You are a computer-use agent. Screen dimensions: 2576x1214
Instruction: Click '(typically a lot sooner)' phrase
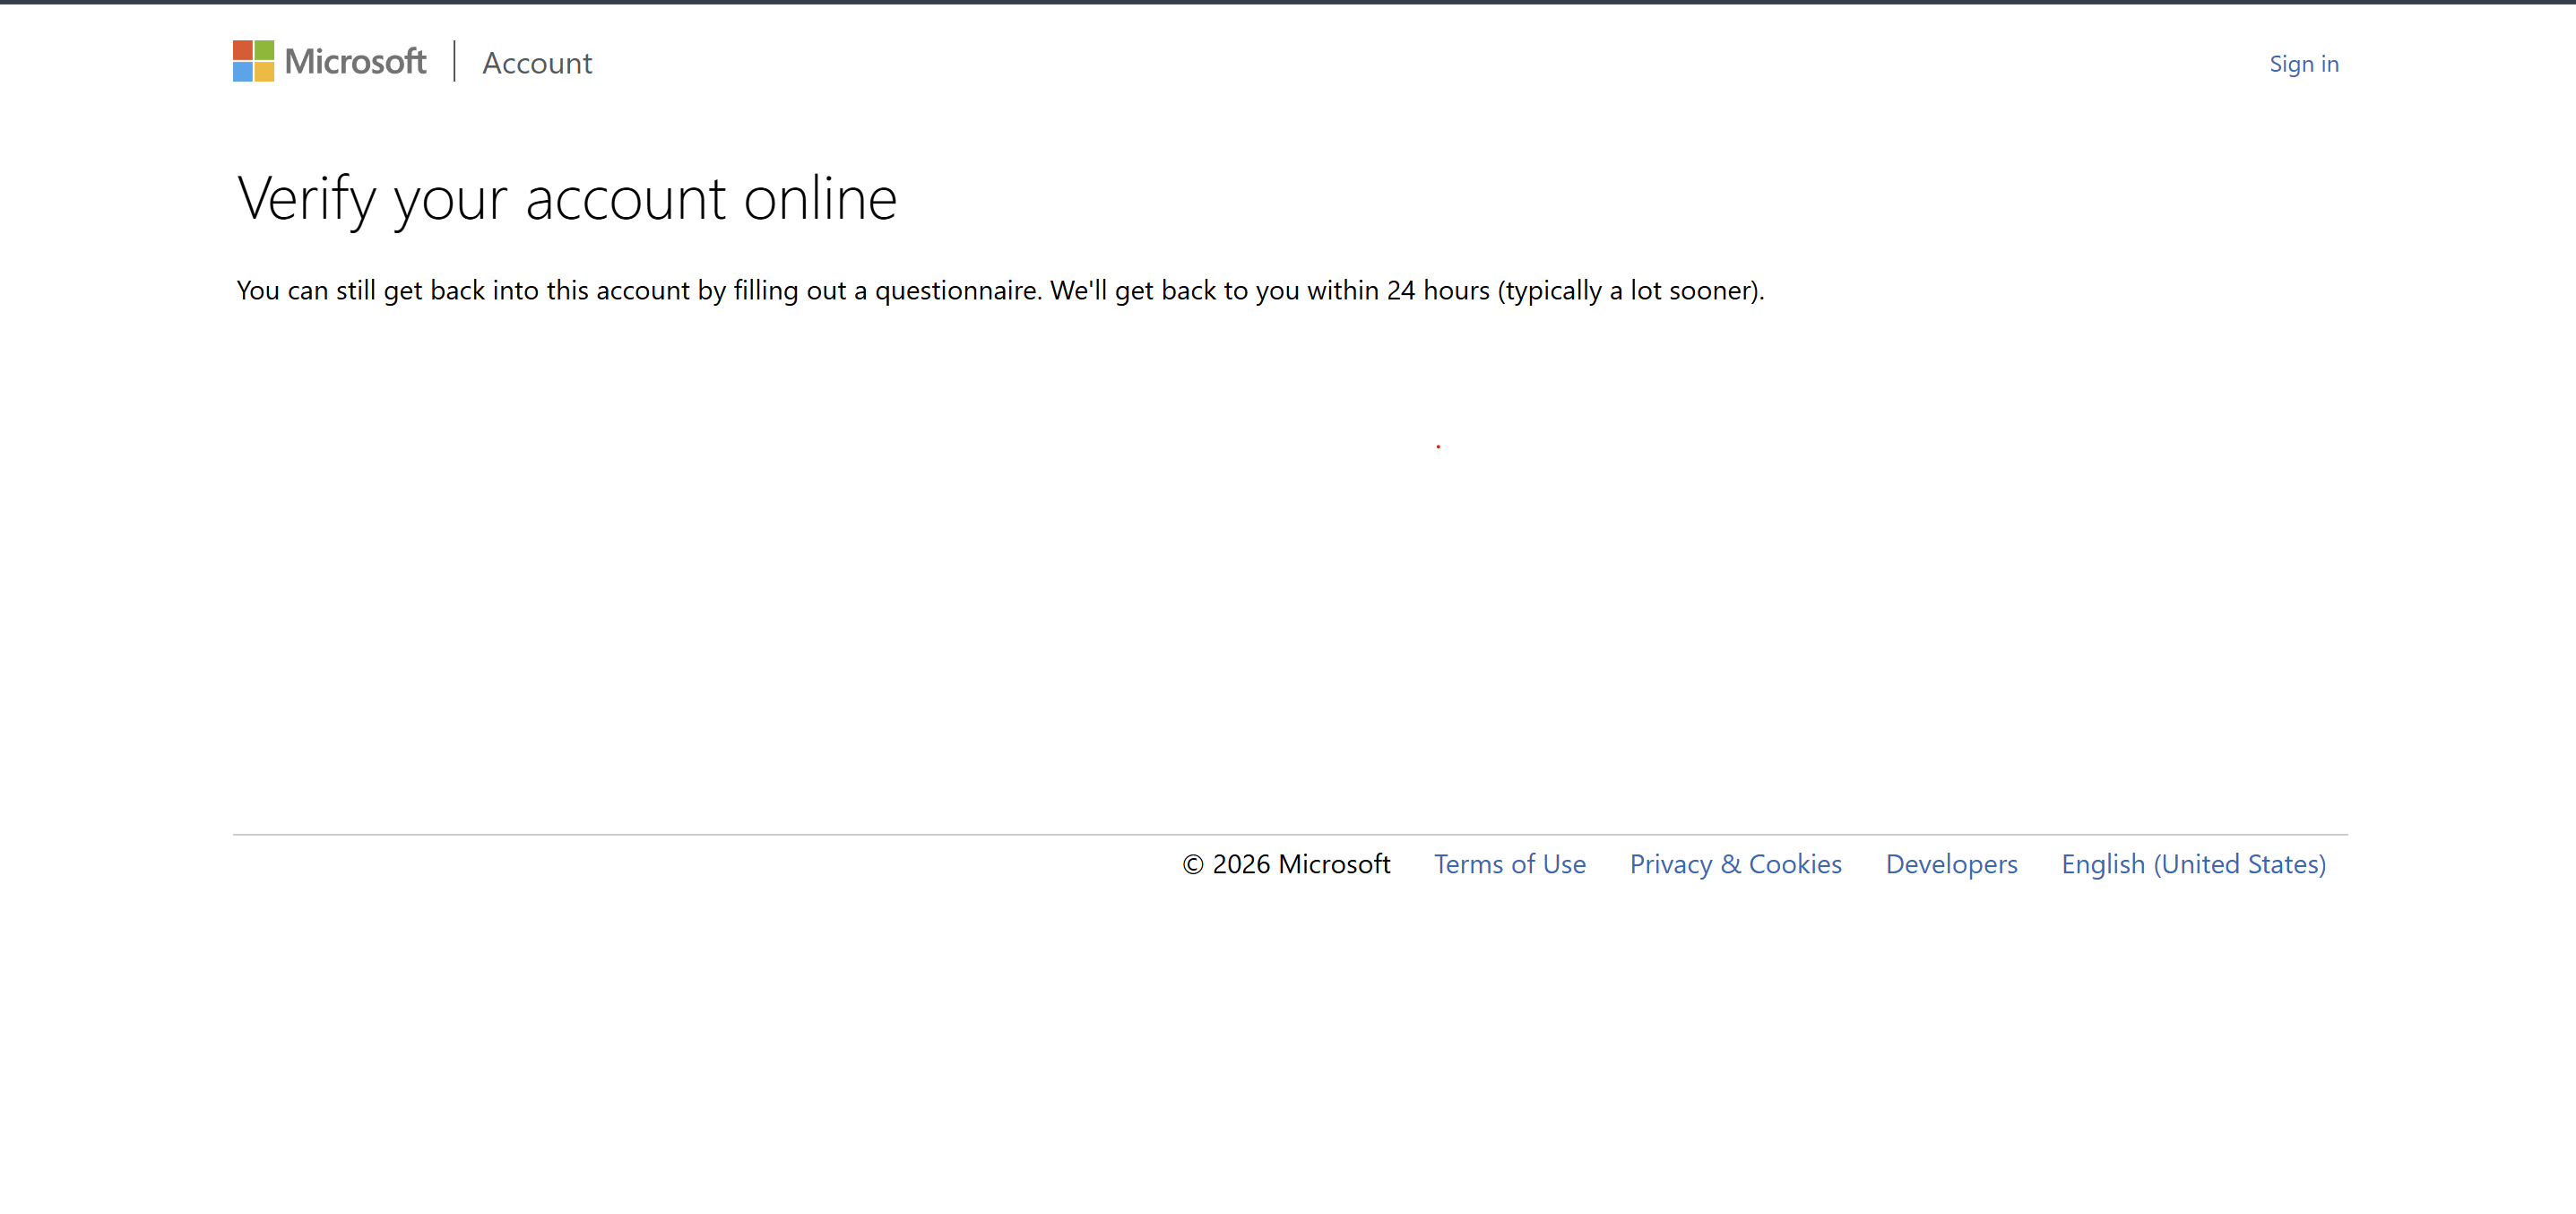point(1628,291)
